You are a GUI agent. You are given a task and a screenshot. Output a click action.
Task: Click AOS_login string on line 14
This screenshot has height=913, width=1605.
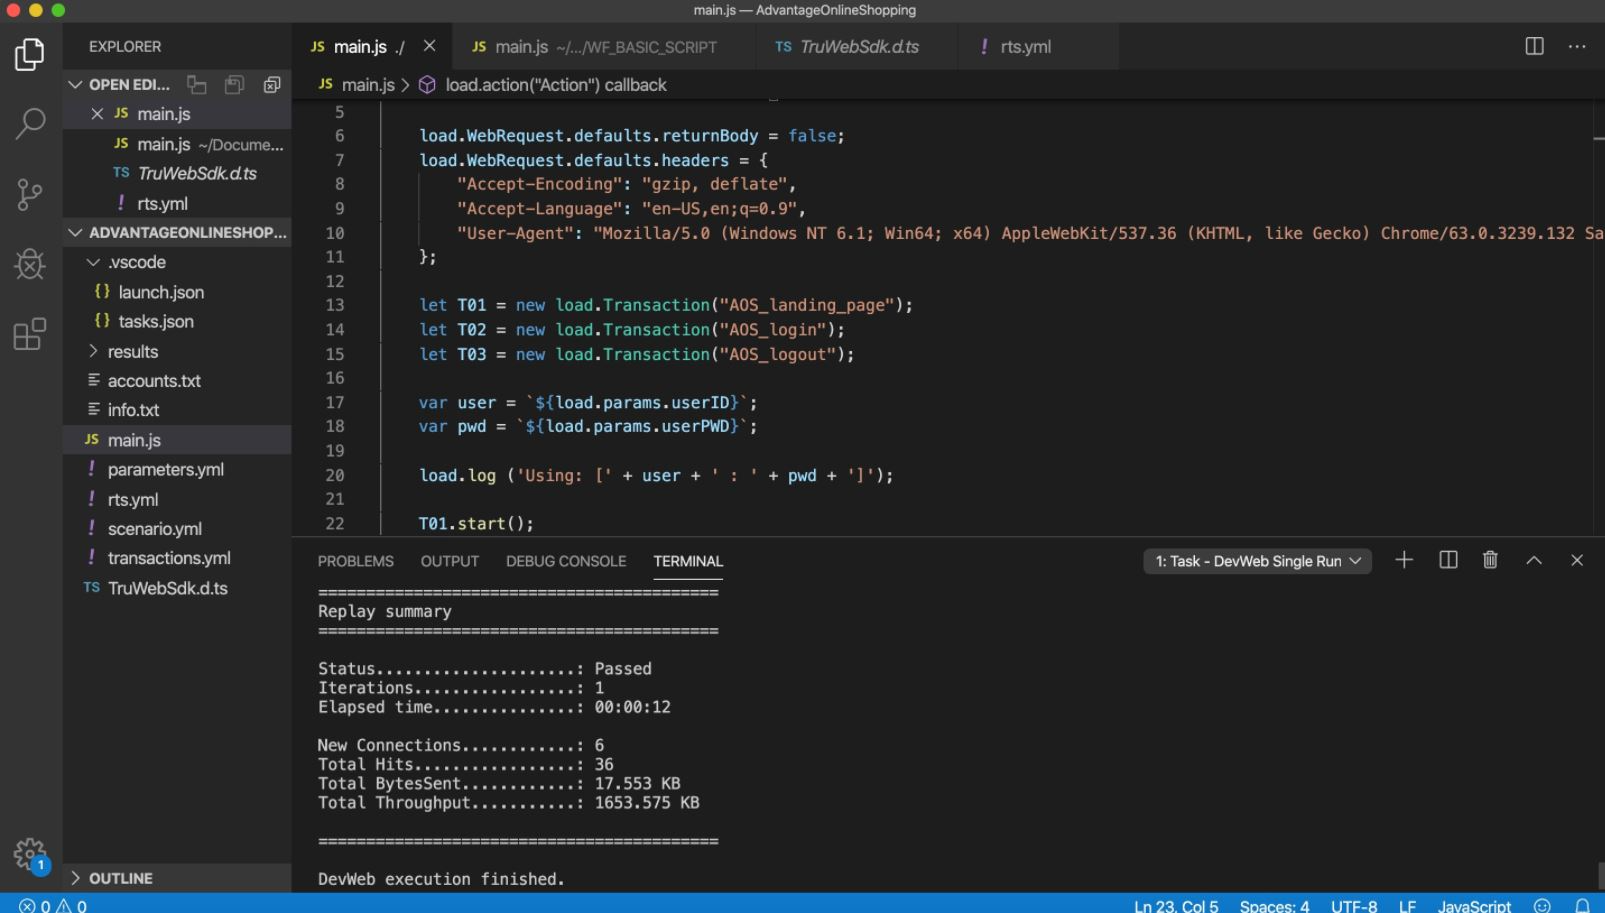point(772,330)
